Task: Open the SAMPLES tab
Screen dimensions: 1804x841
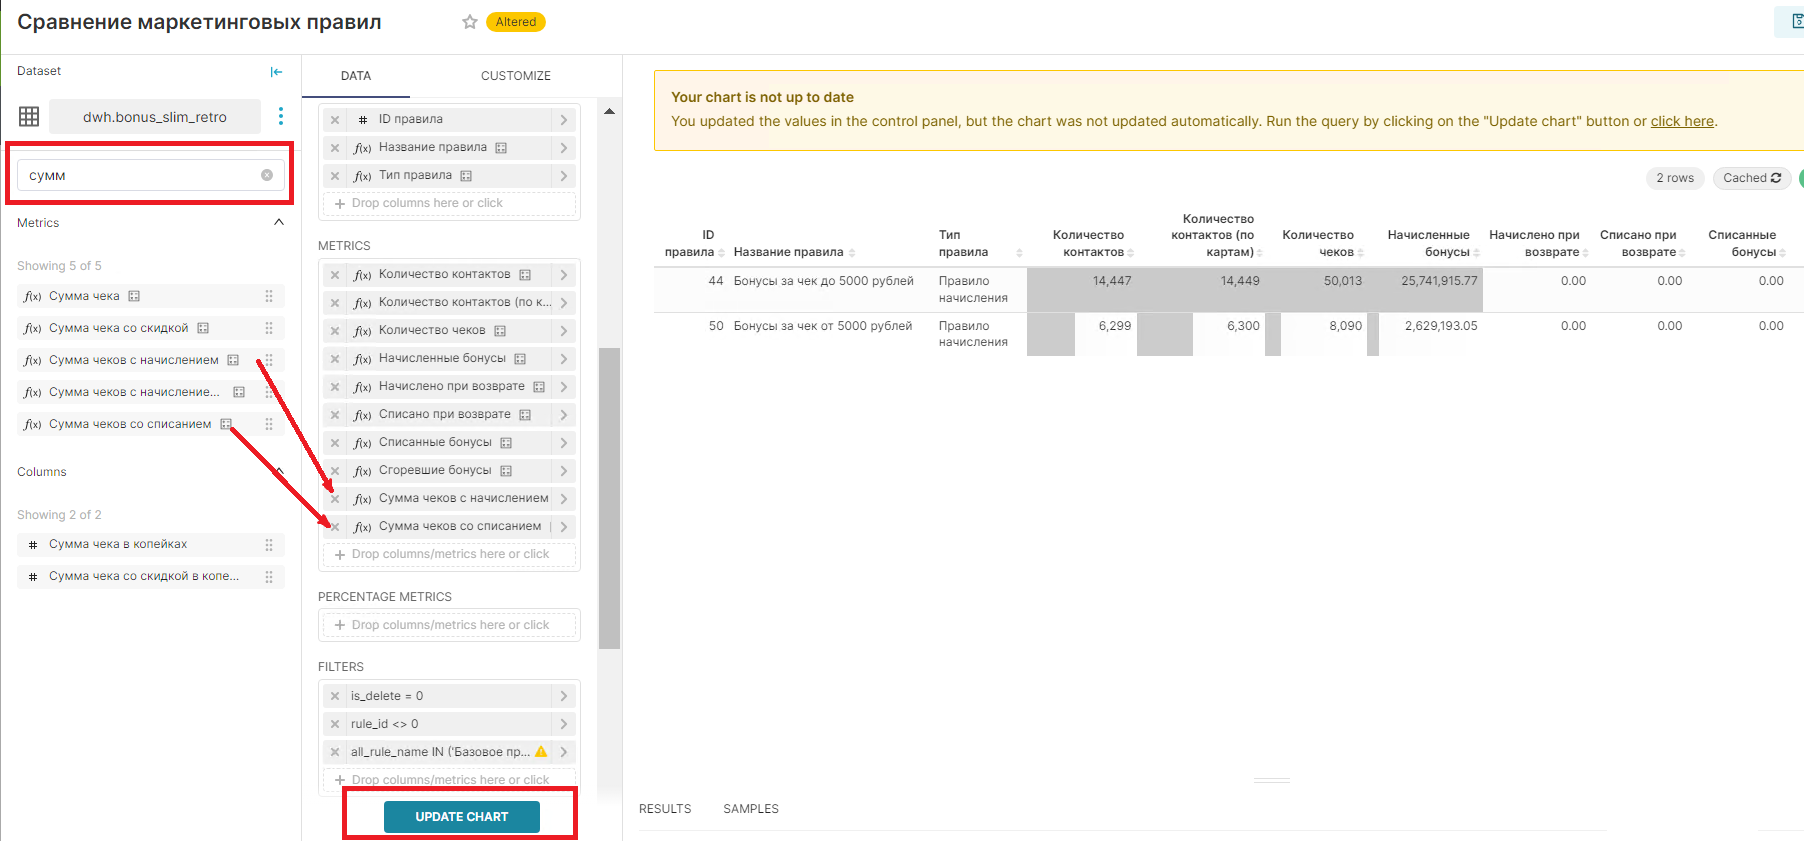Action: [x=750, y=809]
